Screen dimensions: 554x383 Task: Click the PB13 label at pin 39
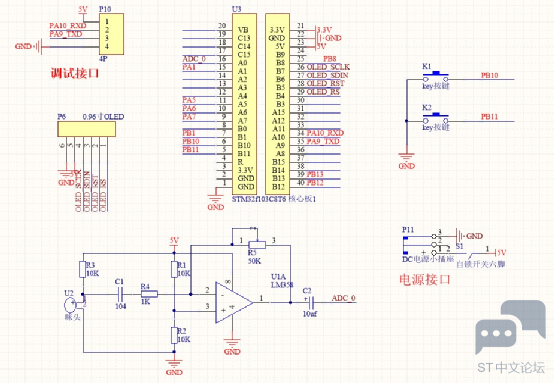click(315, 175)
